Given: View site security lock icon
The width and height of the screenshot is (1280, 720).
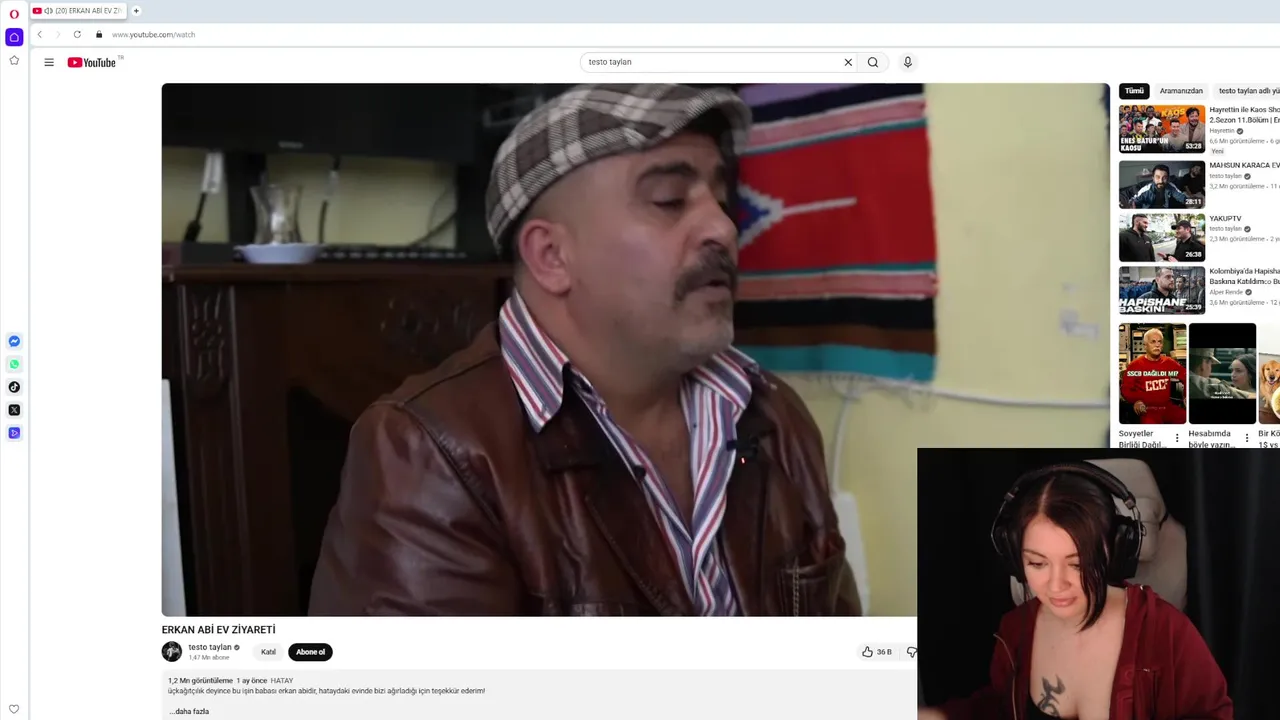Looking at the screenshot, I should (99, 34).
